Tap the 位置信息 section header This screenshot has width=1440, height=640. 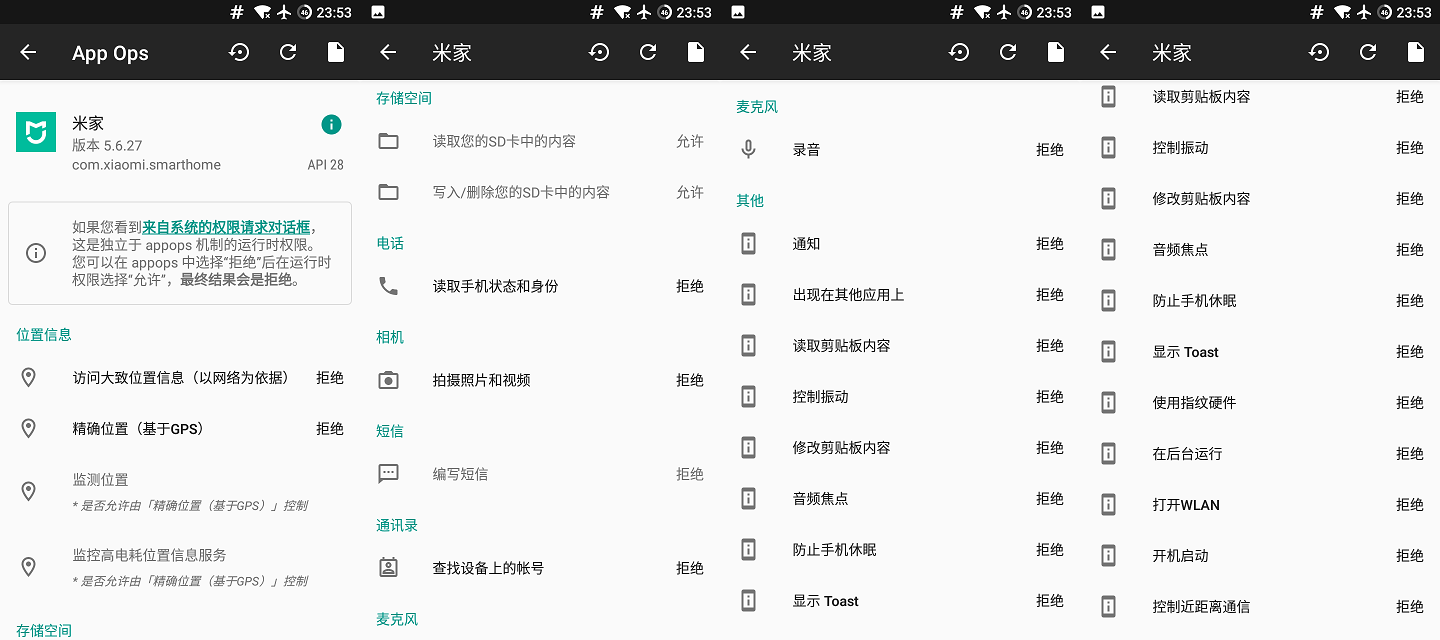coord(44,335)
